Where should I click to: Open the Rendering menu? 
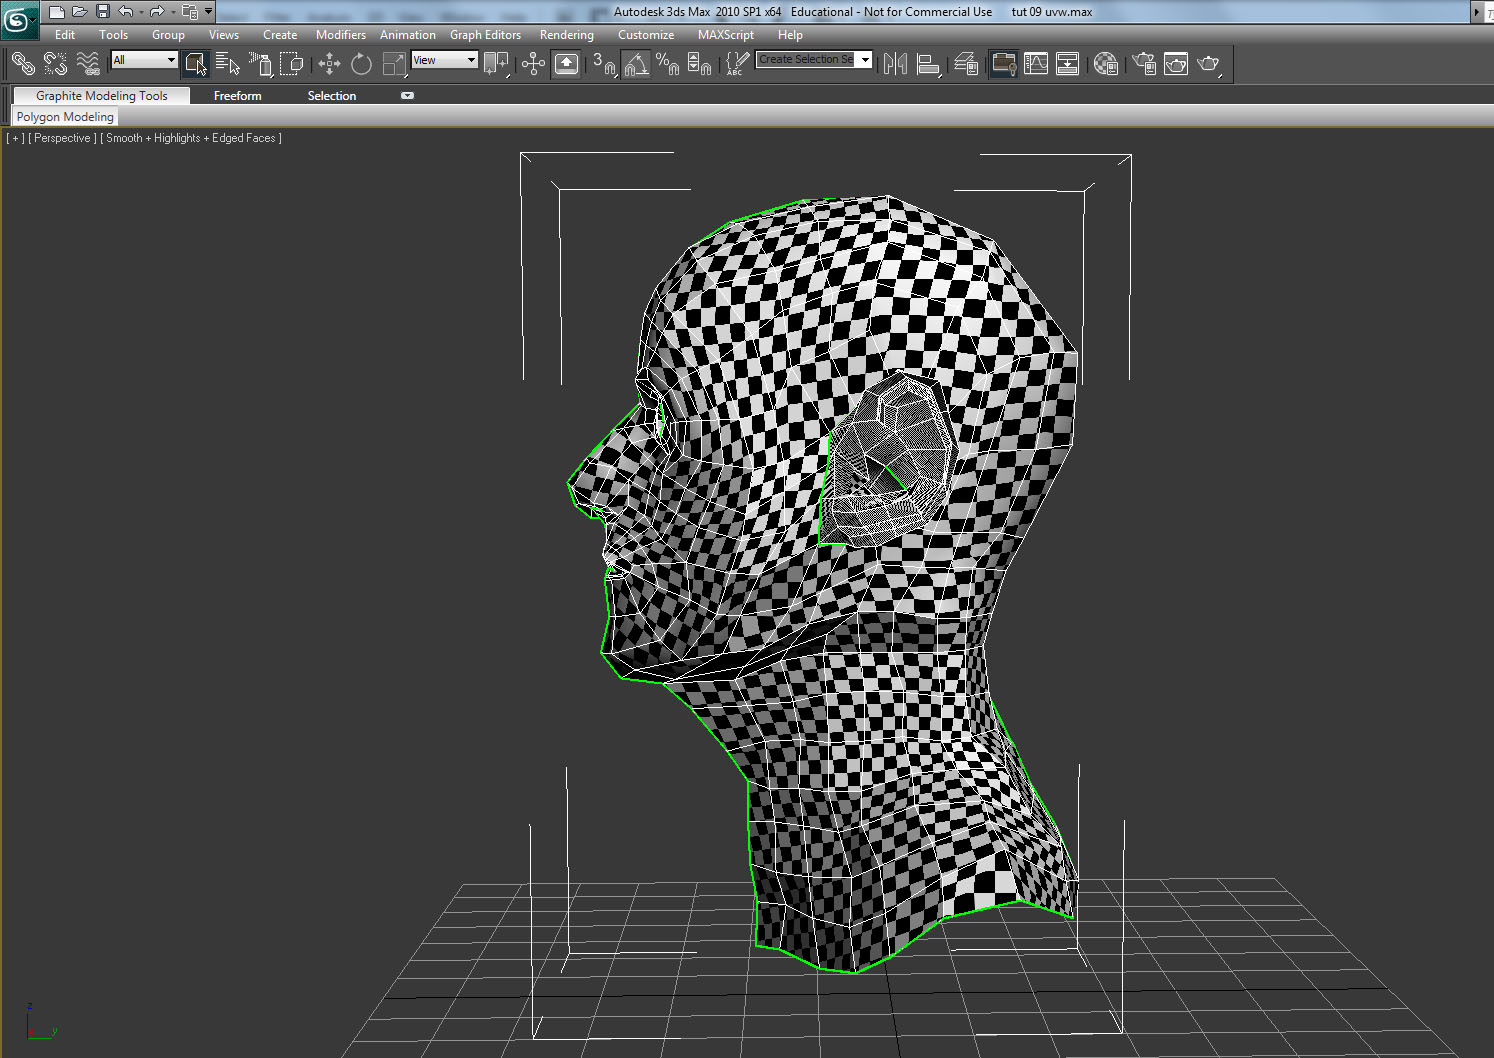click(x=566, y=34)
